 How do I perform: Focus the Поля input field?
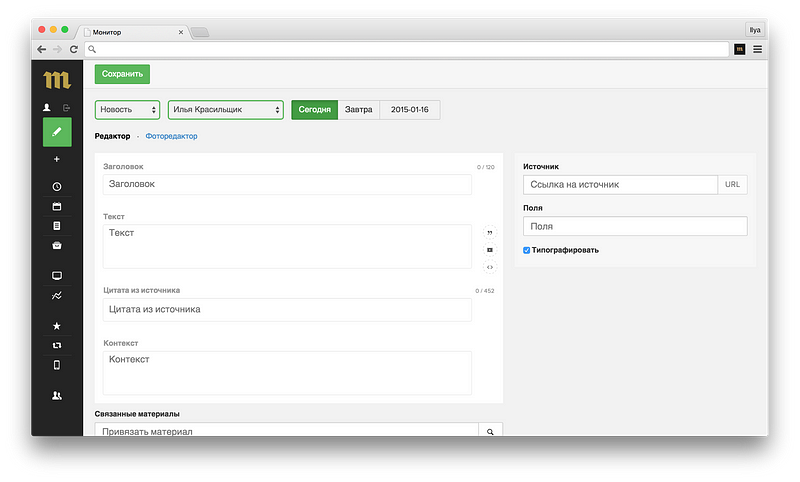point(635,226)
